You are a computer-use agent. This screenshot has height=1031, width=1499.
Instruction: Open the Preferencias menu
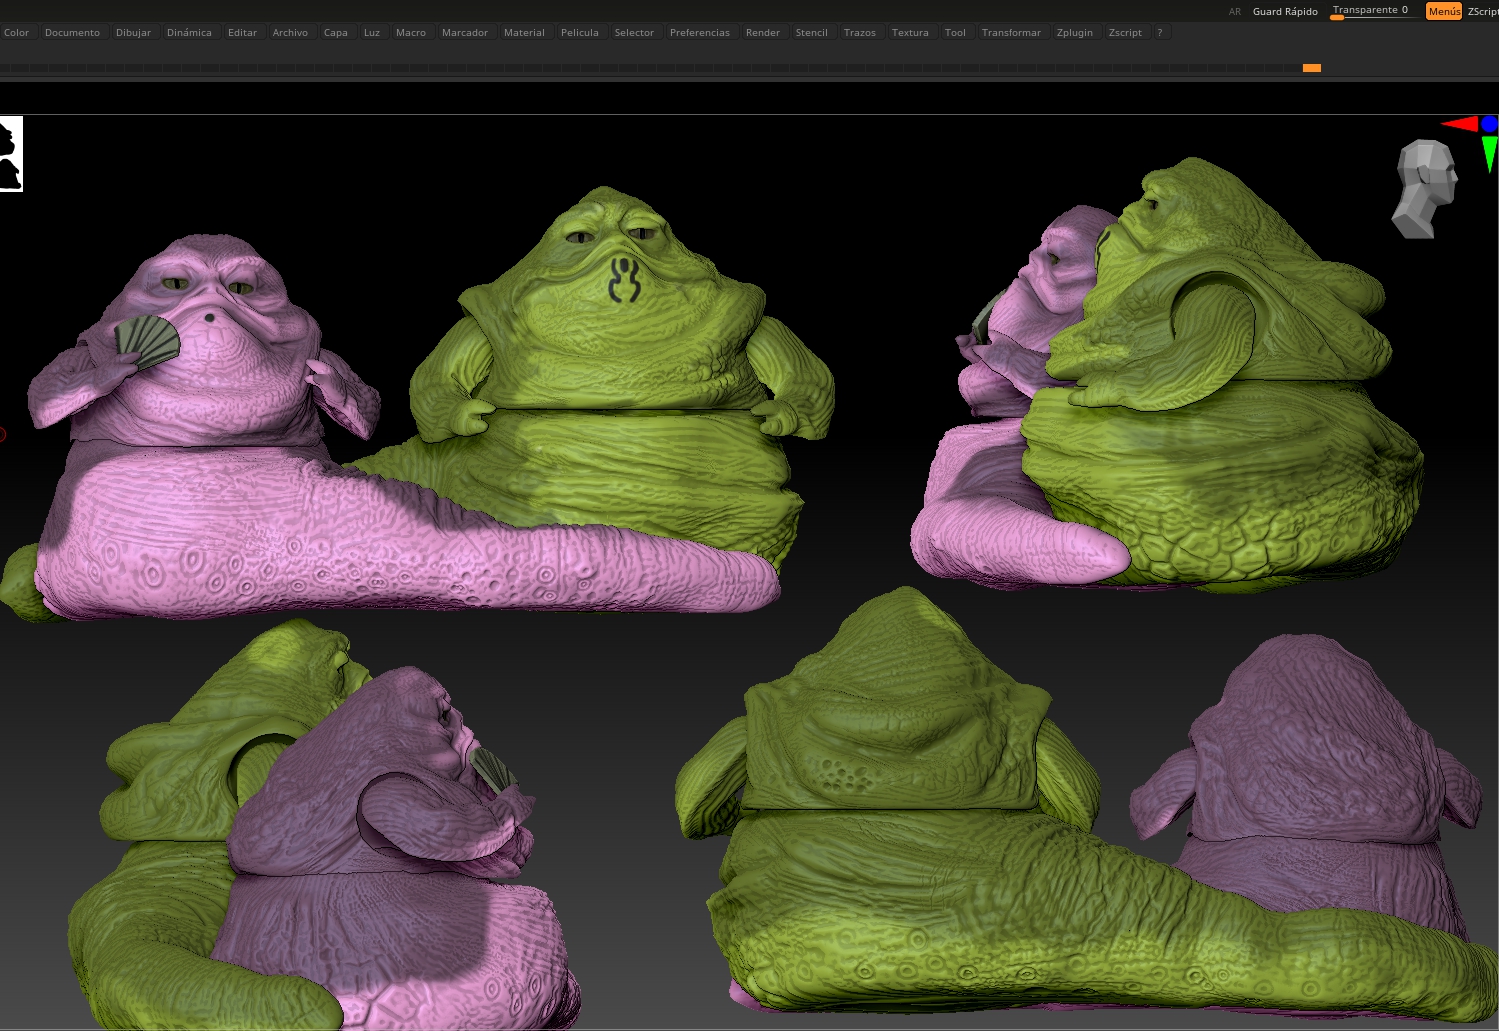tap(700, 32)
